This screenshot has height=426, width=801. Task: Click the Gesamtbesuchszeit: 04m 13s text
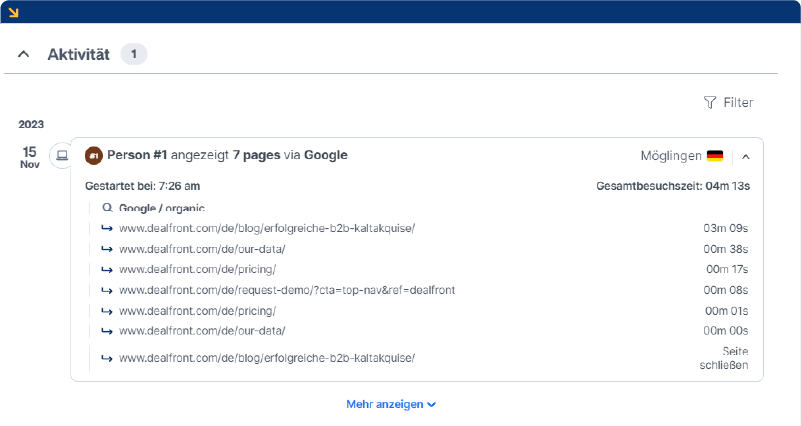pyautogui.click(x=673, y=186)
